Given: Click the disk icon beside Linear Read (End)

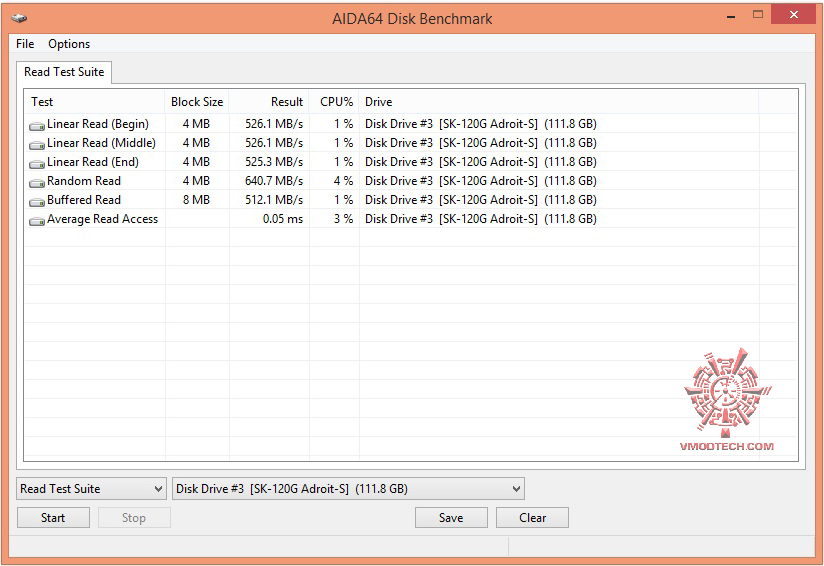Looking at the screenshot, I should pyautogui.click(x=37, y=163).
